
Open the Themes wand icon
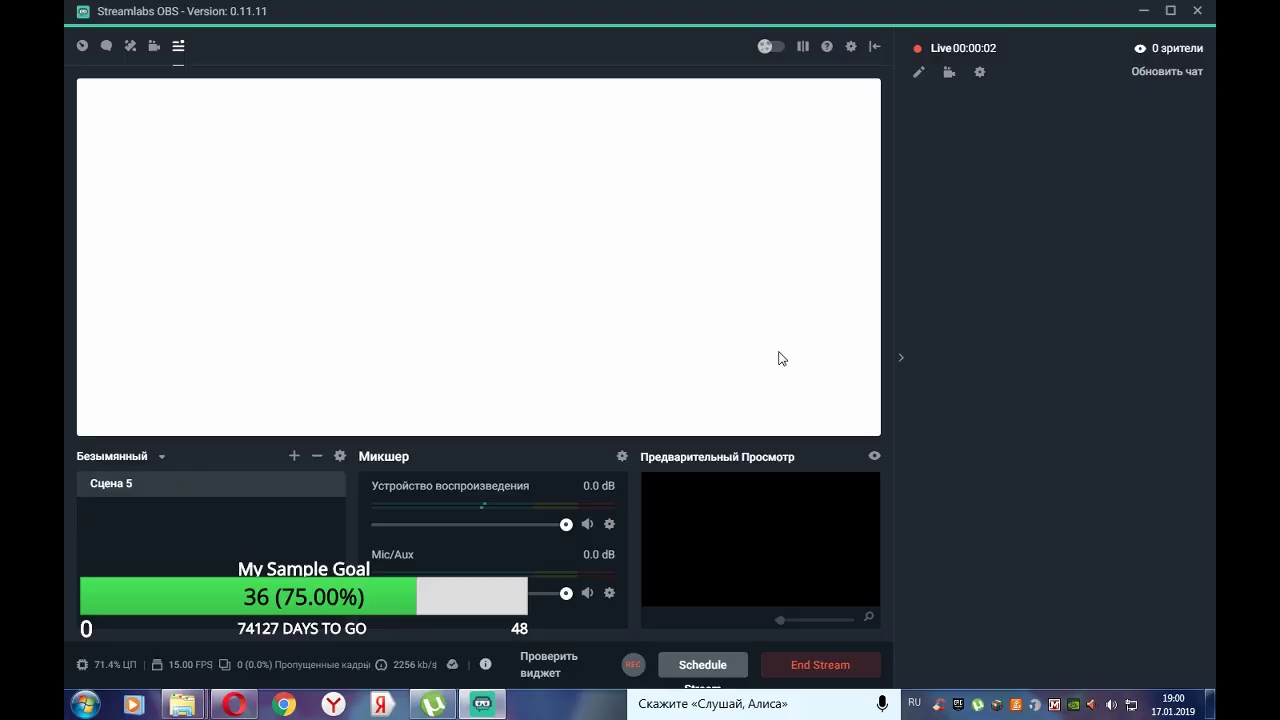tap(130, 46)
